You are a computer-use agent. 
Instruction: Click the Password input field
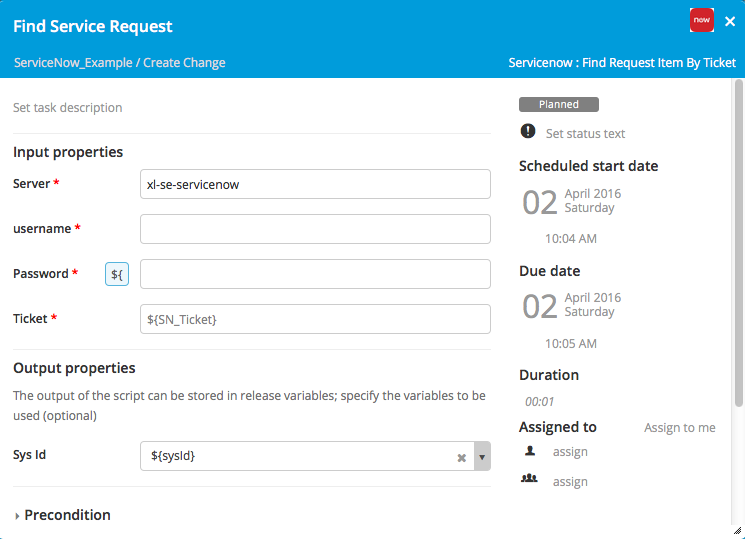pos(315,274)
